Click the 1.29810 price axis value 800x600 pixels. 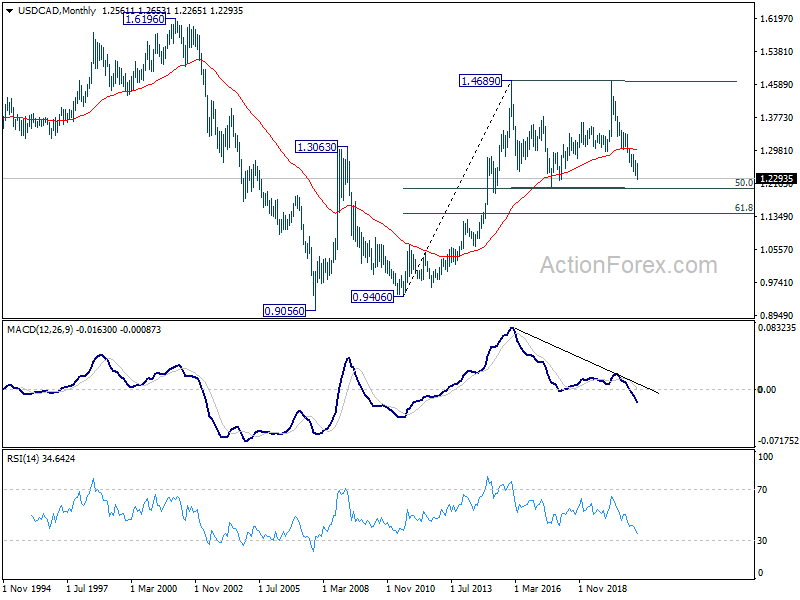pyautogui.click(x=777, y=151)
